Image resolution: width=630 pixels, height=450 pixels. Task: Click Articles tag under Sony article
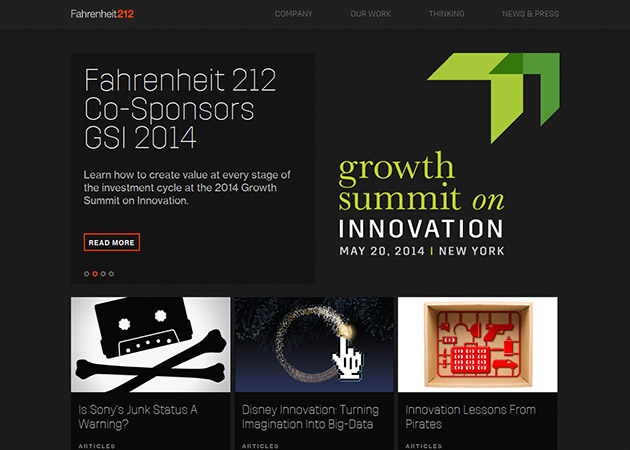point(97,446)
